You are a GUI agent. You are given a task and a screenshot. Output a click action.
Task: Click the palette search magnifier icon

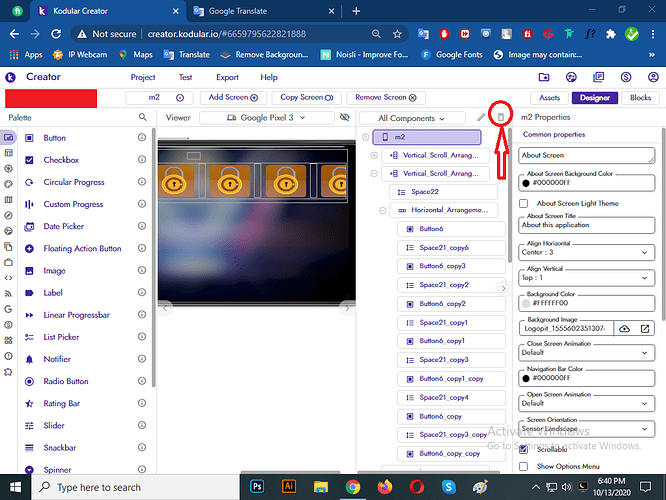tap(143, 117)
